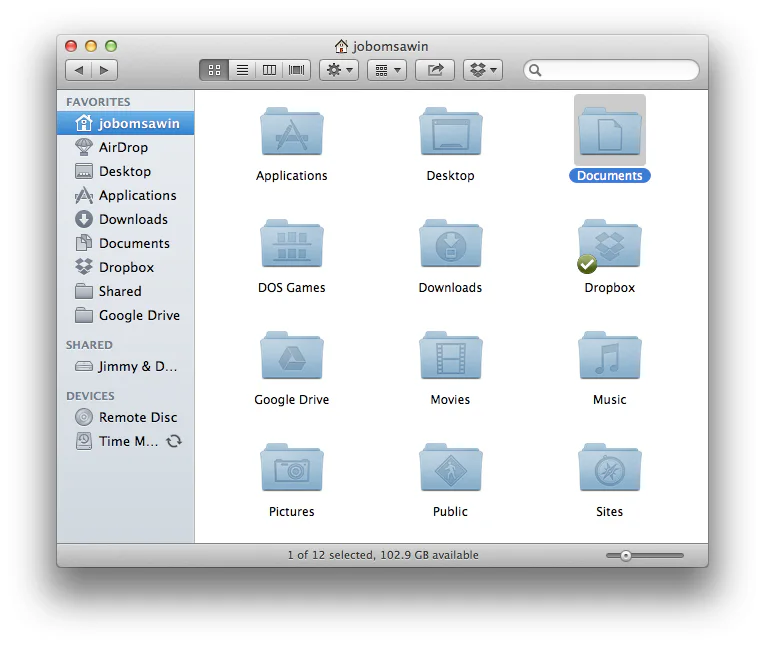The height and width of the screenshot is (646, 765).
Task: Go back with the left arrow button
Action: [79, 70]
